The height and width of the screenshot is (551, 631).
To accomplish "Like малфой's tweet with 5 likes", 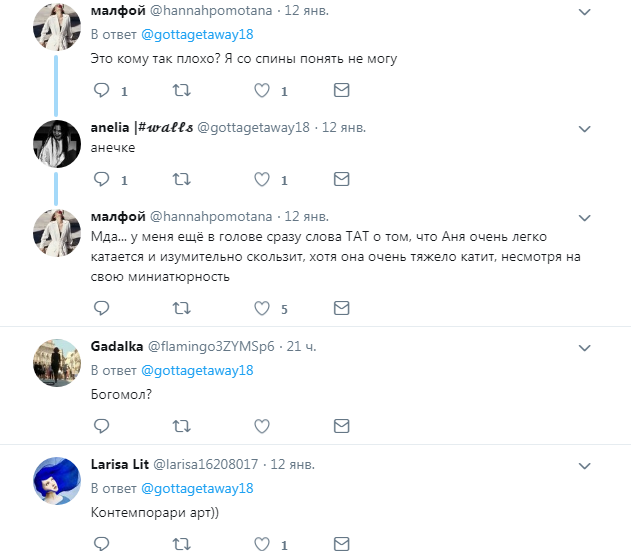I will tap(262, 307).
